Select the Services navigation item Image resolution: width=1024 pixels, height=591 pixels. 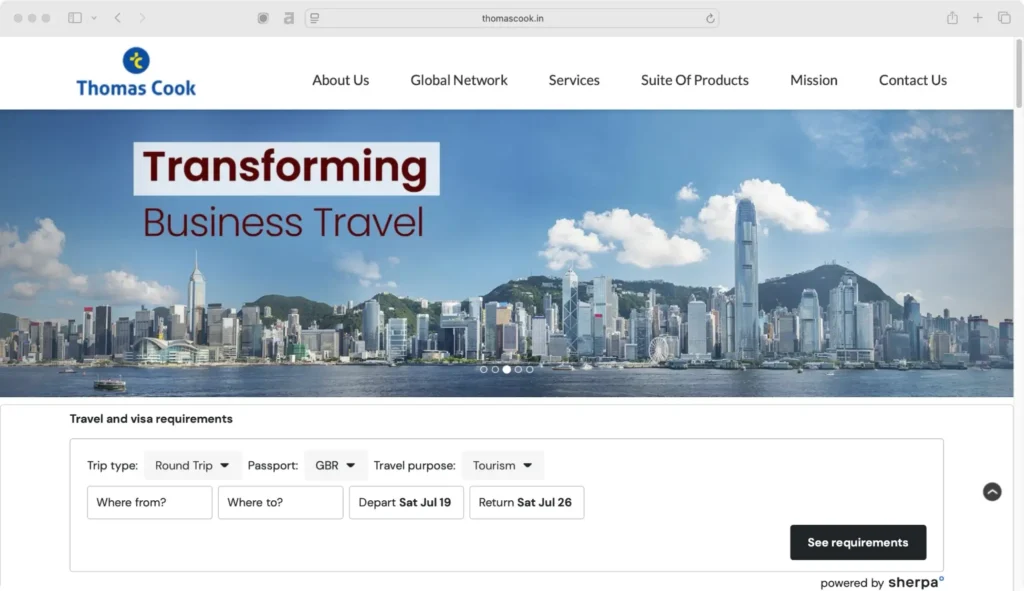(573, 80)
